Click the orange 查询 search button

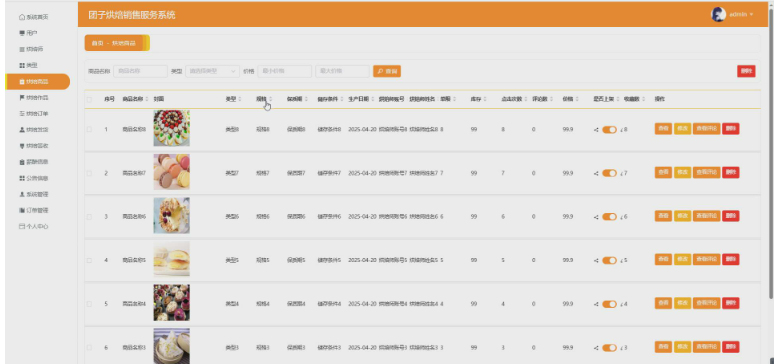pos(387,71)
